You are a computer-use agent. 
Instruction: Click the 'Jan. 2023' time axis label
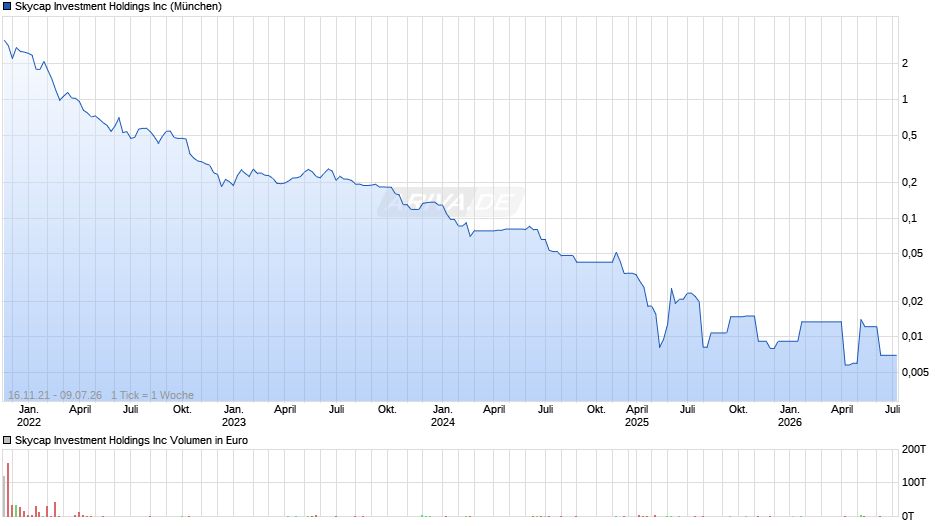(234, 416)
